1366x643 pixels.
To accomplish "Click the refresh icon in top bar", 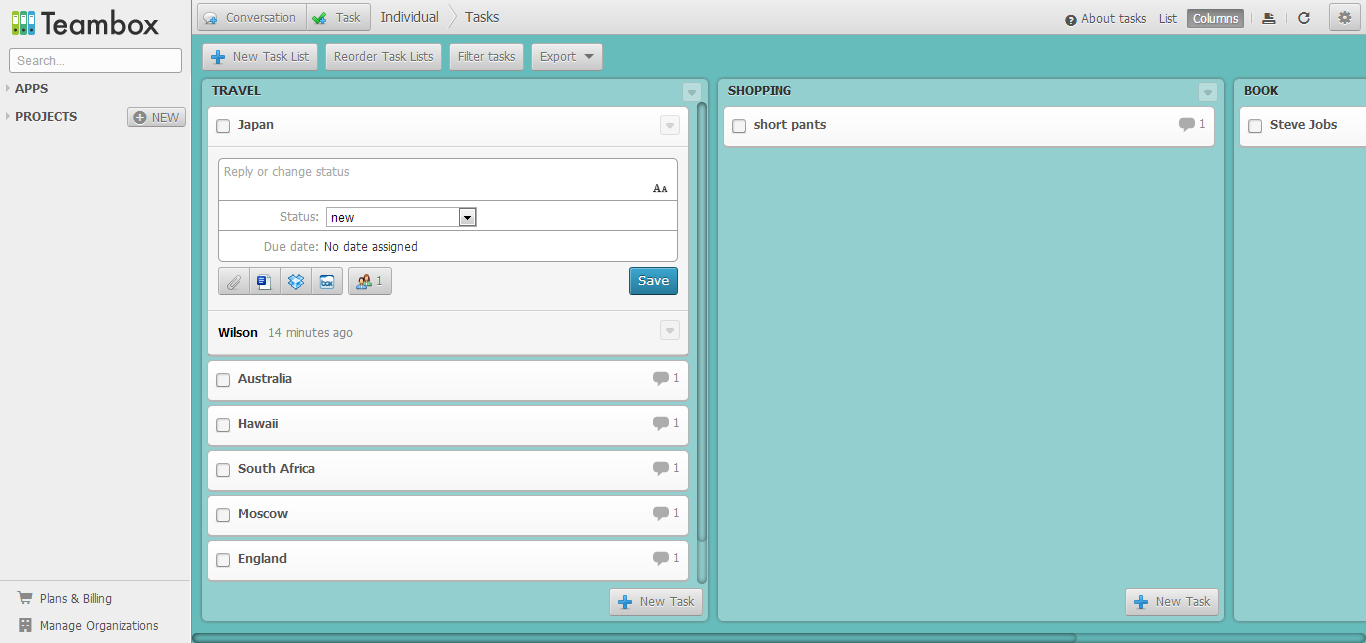I will [1304, 18].
